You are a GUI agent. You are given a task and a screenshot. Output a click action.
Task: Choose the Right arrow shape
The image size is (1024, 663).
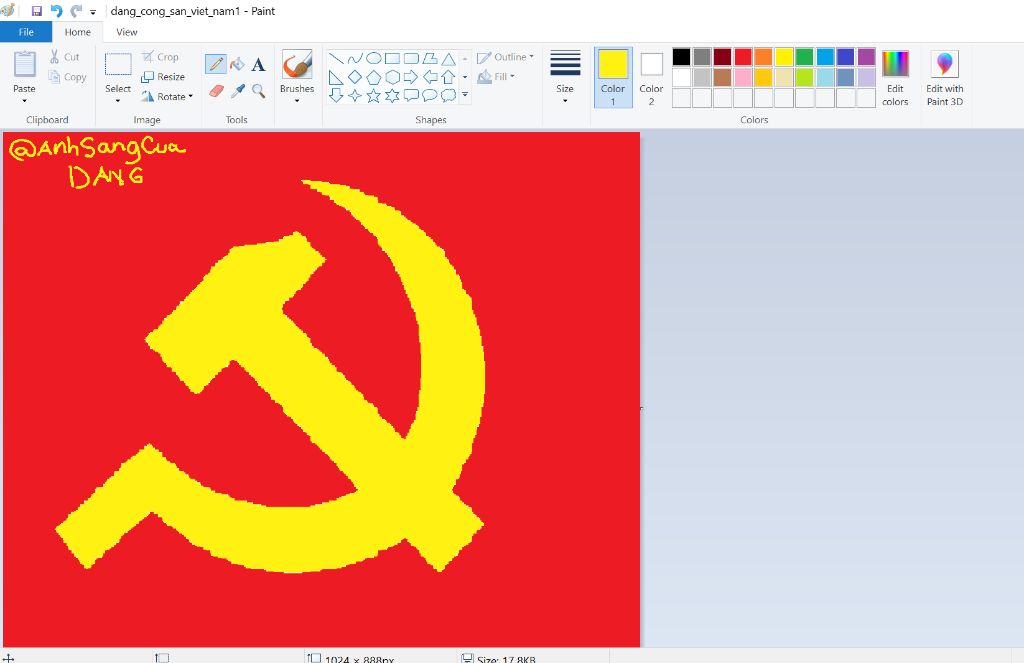pos(411,77)
